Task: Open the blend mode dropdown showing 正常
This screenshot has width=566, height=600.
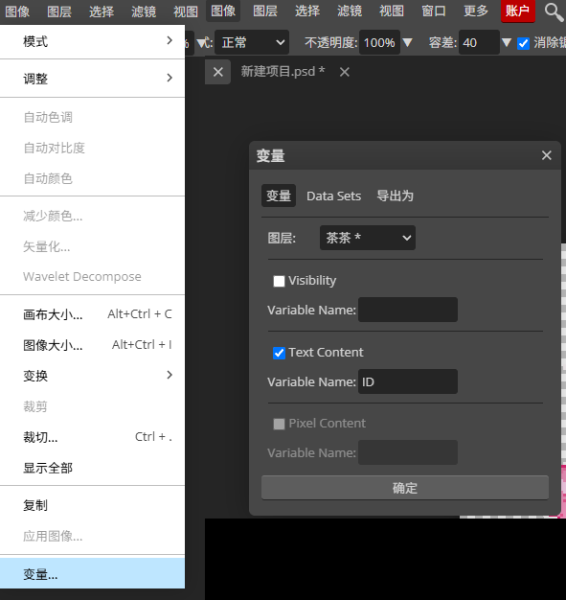Action: [252, 42]
